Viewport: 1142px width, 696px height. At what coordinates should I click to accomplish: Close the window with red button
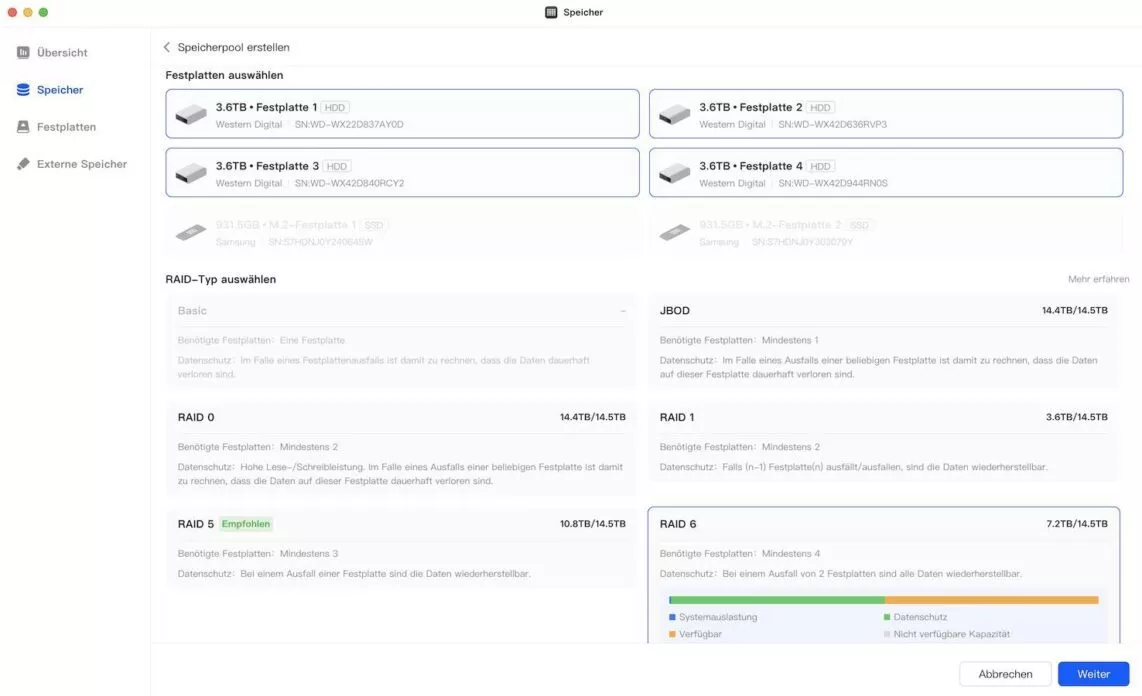pyautogui.click(x=12, y=12)
